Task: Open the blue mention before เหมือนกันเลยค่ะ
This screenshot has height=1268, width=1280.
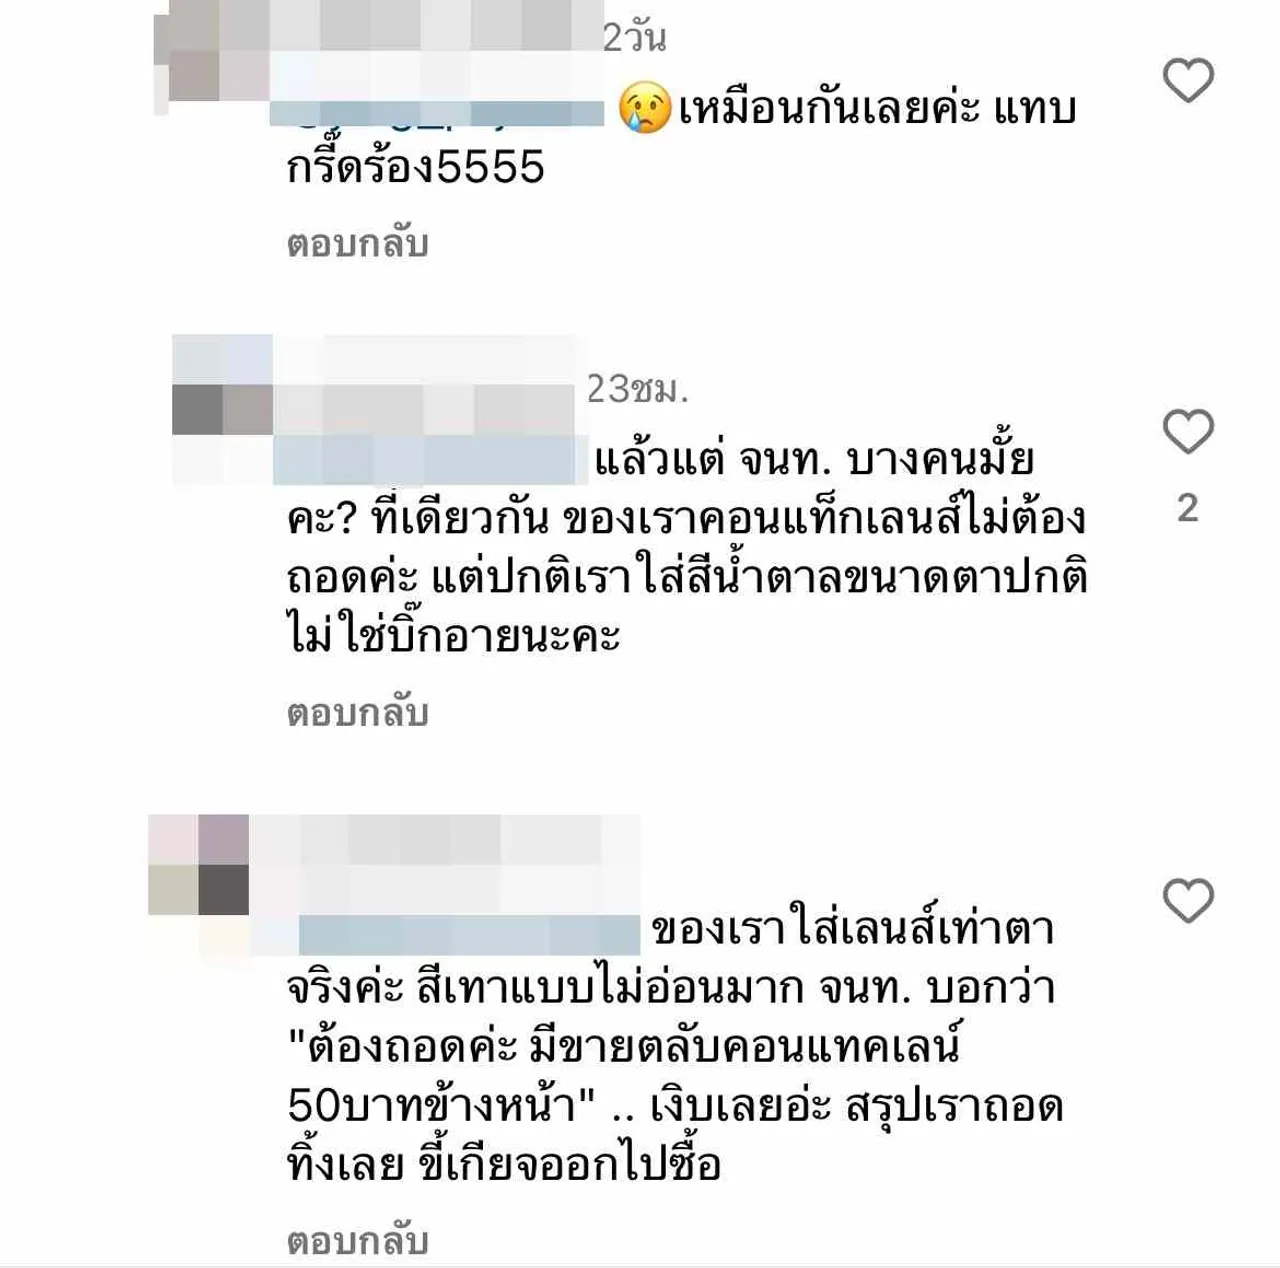Action: (437, 113)
